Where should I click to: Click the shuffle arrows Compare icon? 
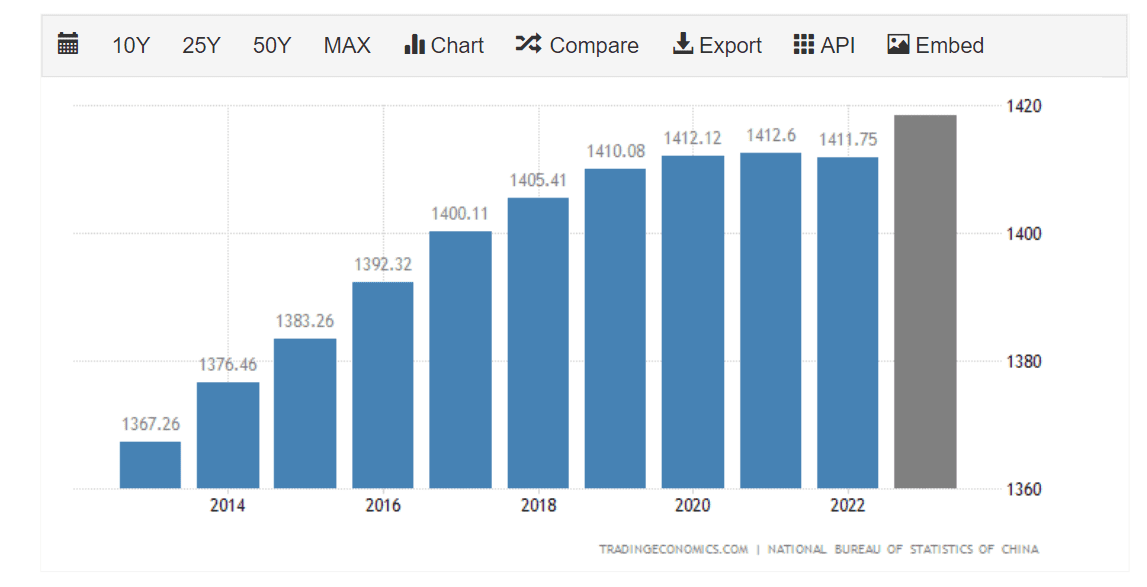(528, 44)
